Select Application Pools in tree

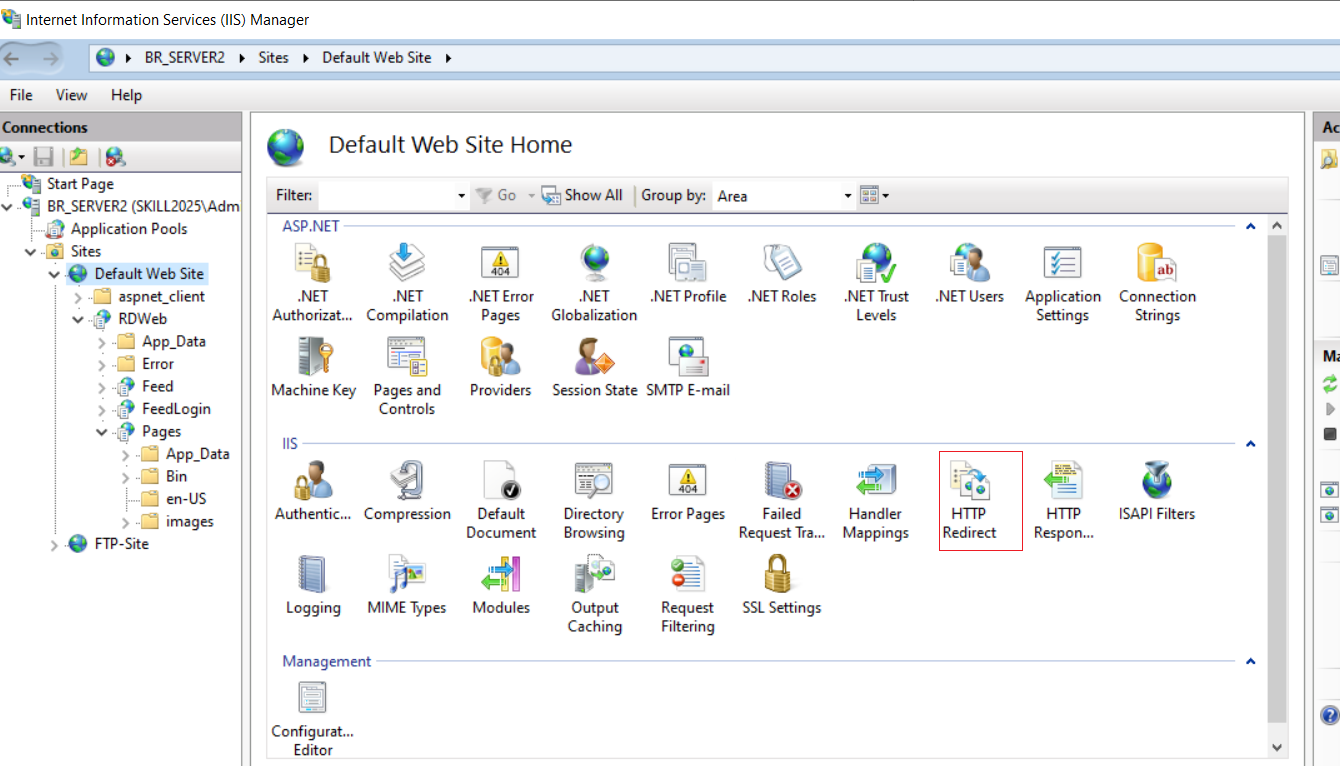[129, 229]
